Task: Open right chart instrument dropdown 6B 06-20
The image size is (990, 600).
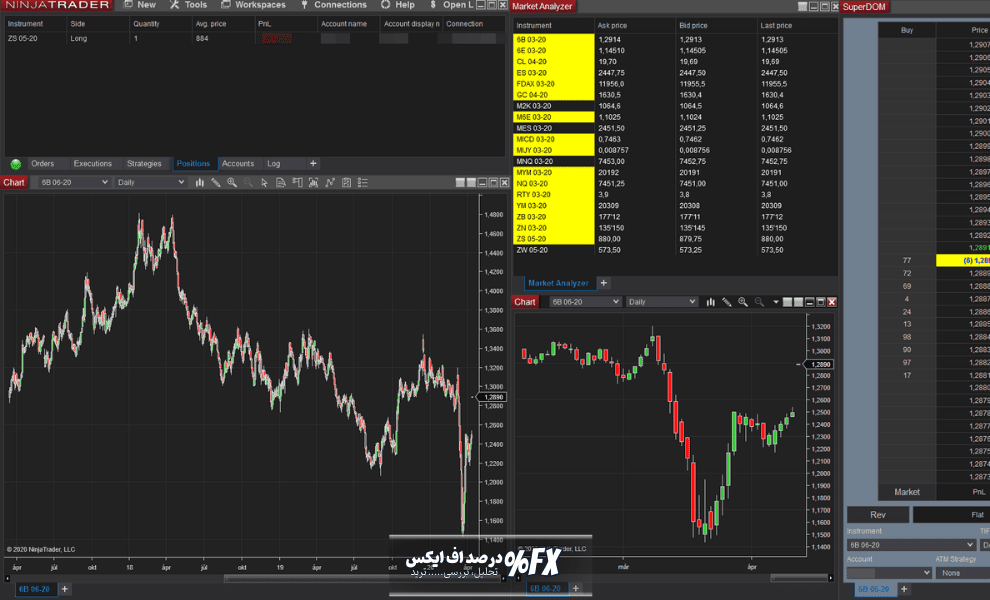Action: coord(585,302)
